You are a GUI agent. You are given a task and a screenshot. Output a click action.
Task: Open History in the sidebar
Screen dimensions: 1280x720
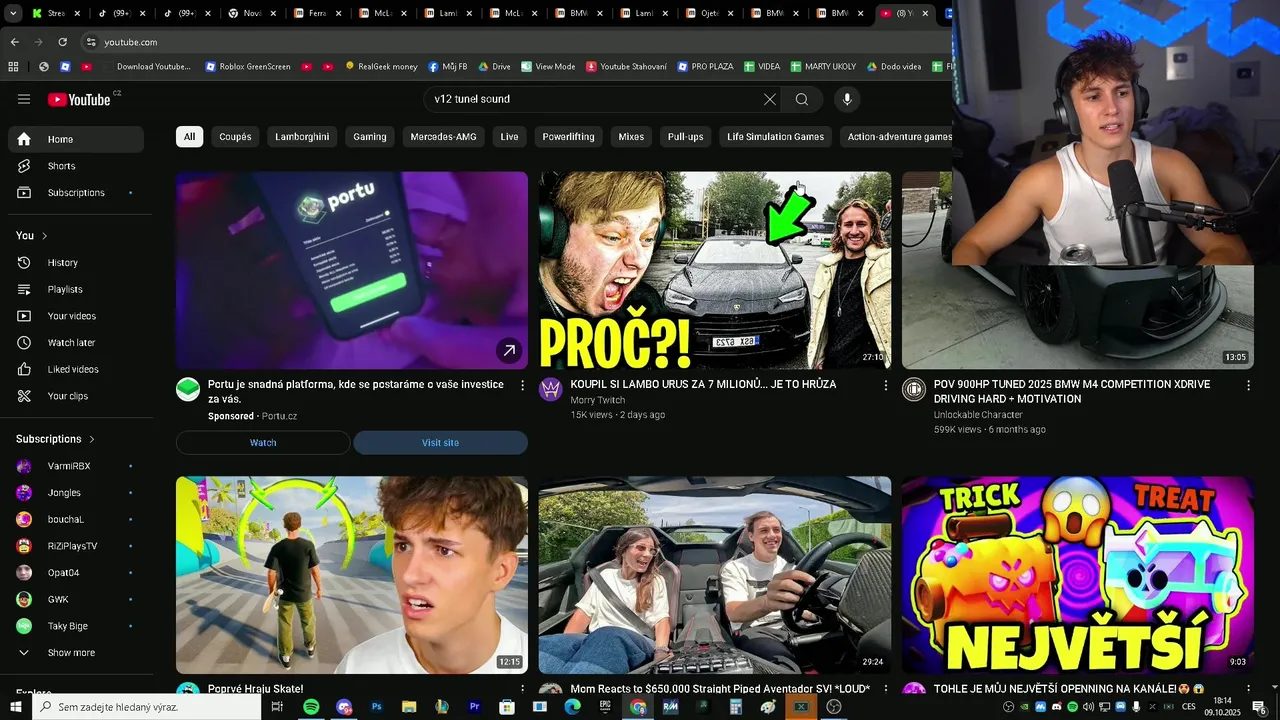pos(76,263)
